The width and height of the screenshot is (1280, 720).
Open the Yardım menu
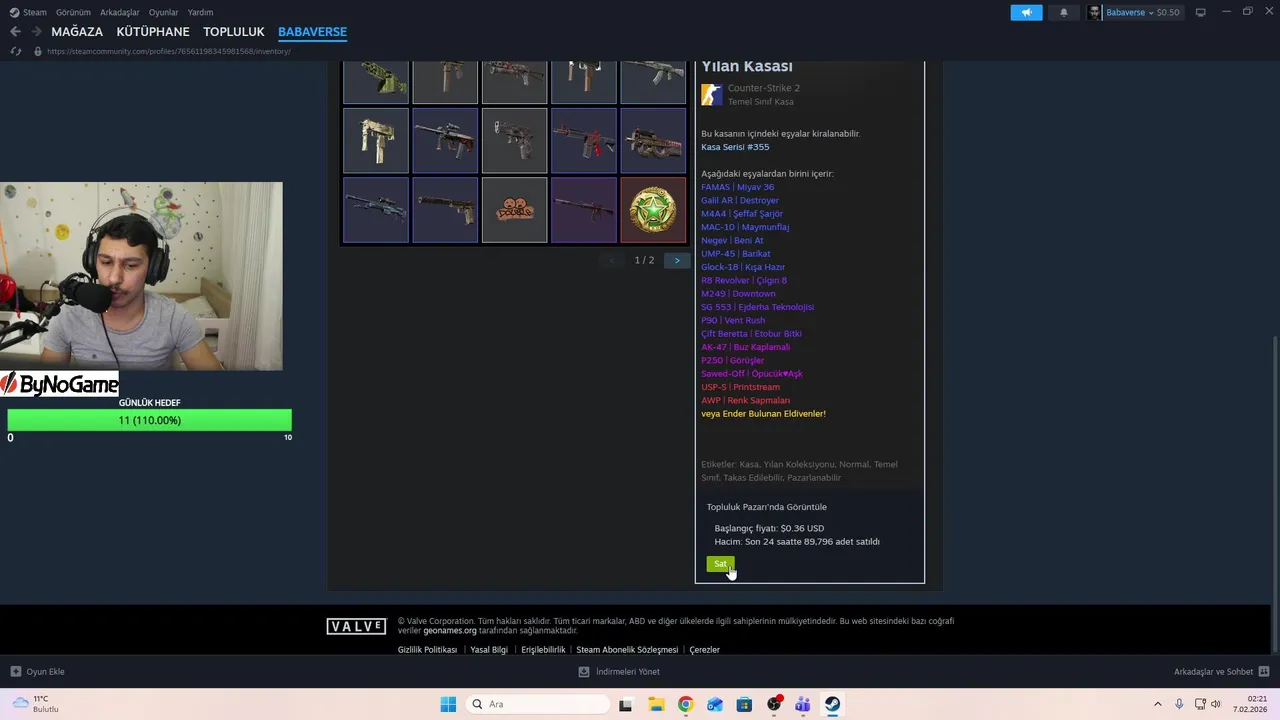(200, 12)
